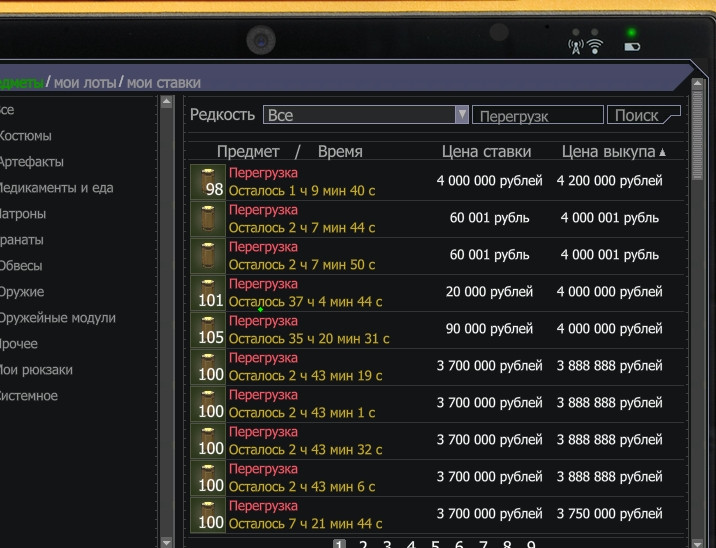Click the item icon for lot ending 2 ч 7 мин 44 с

pos(208,219)
